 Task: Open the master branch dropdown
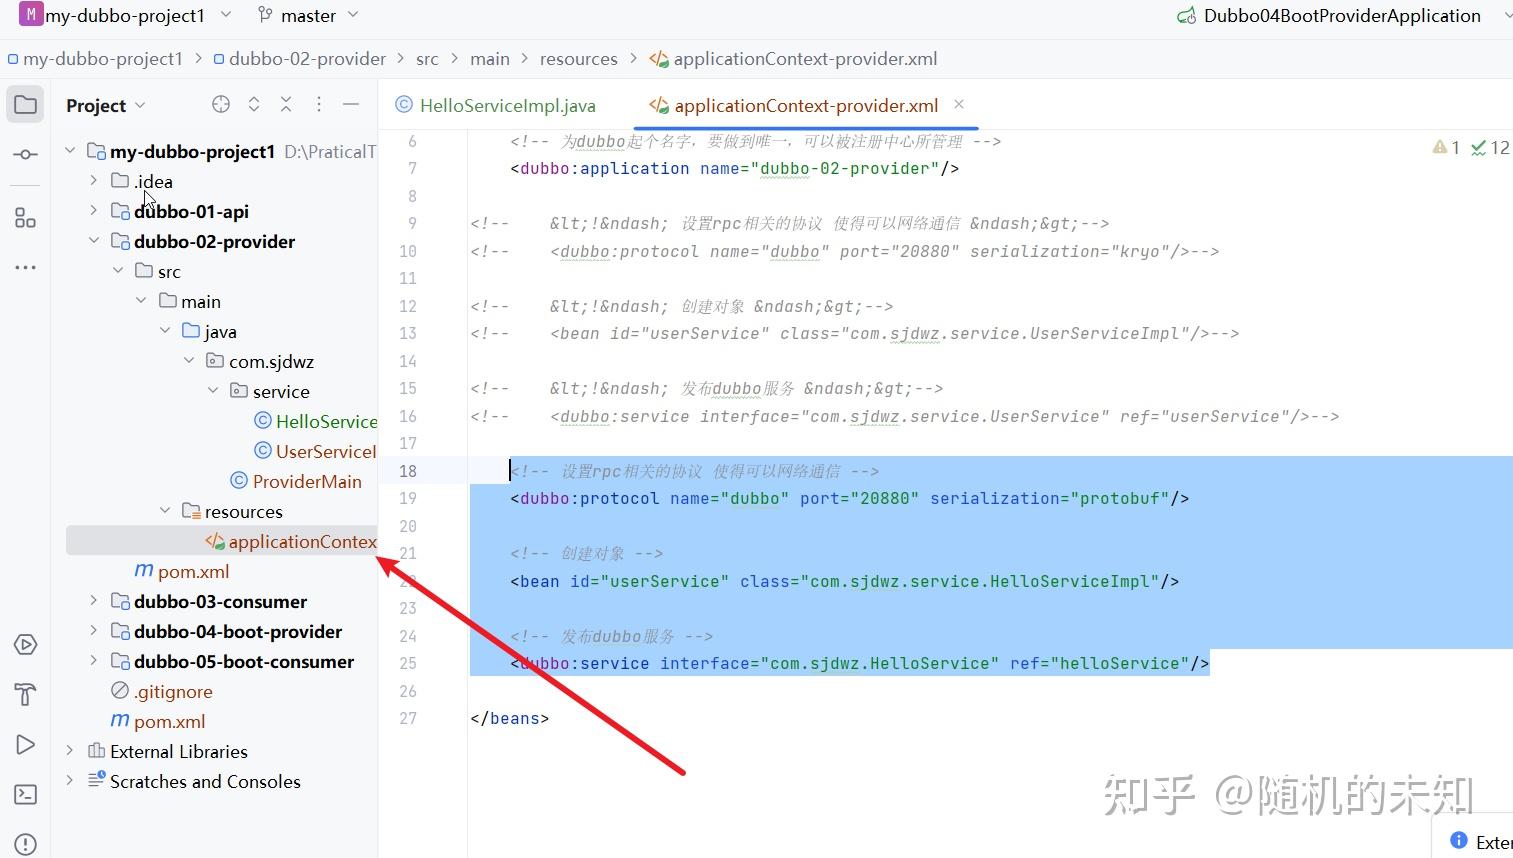tap(308, 15)
